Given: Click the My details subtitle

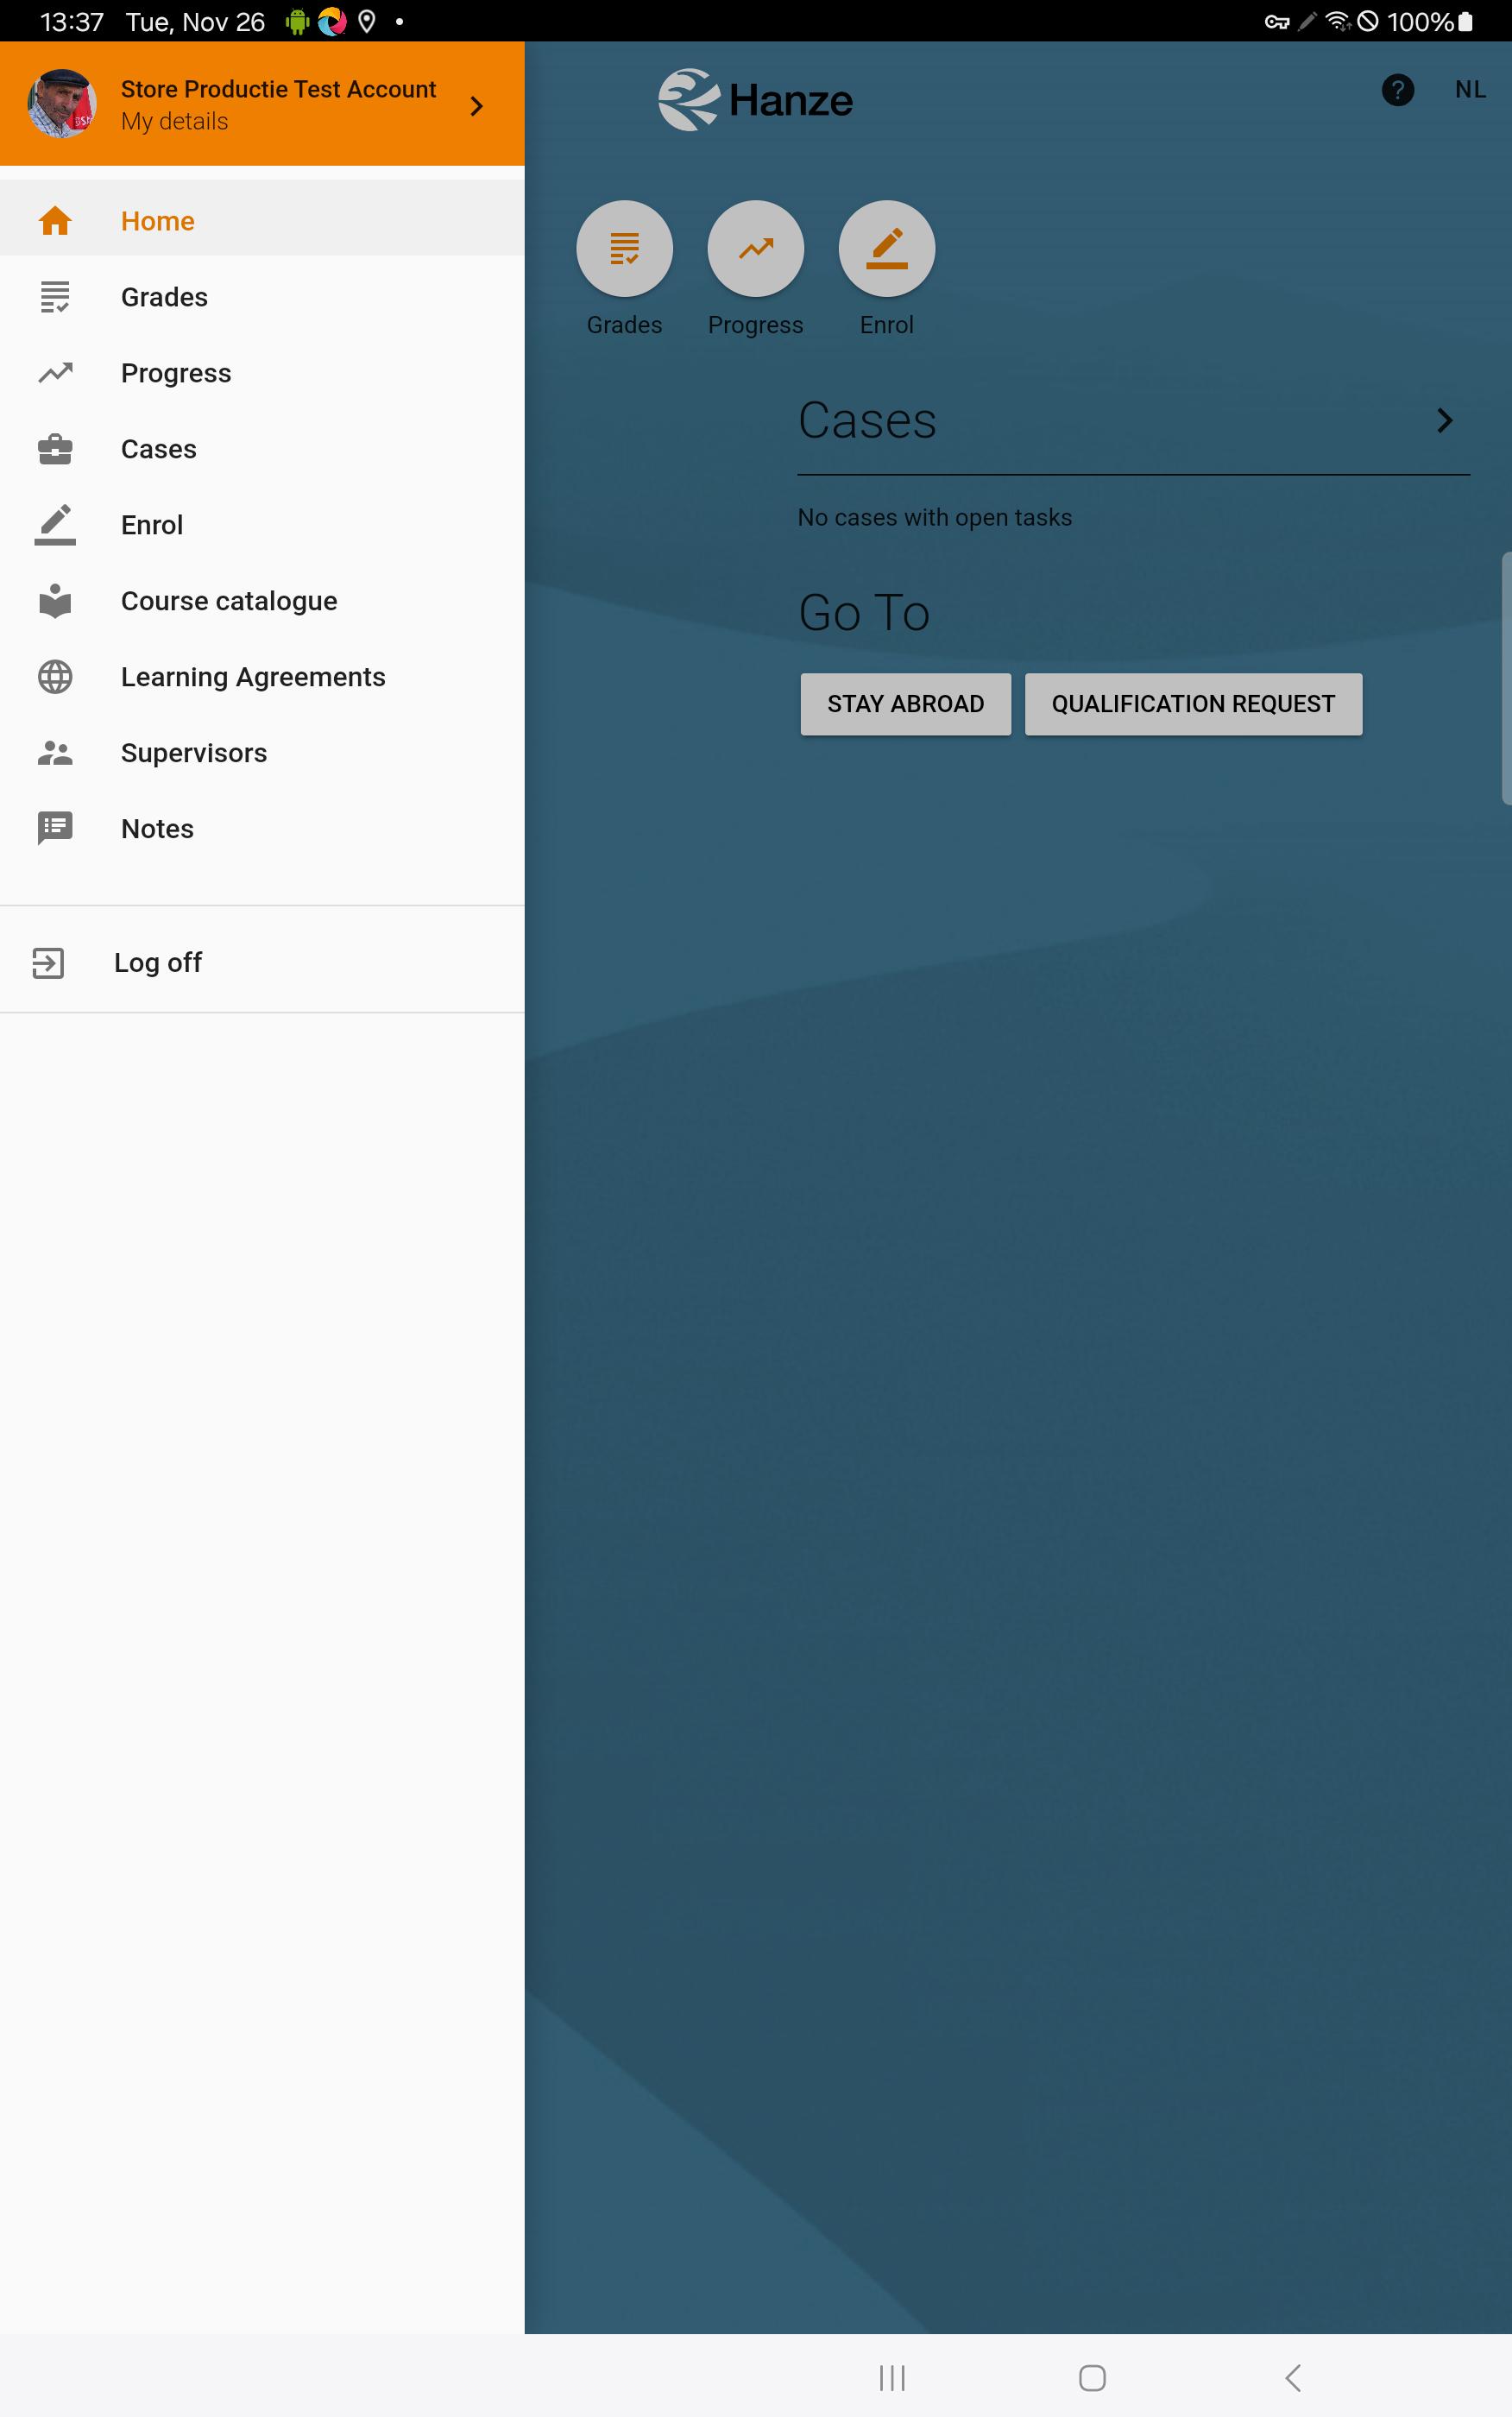Looking at the screenshot, I should (175, 122).
